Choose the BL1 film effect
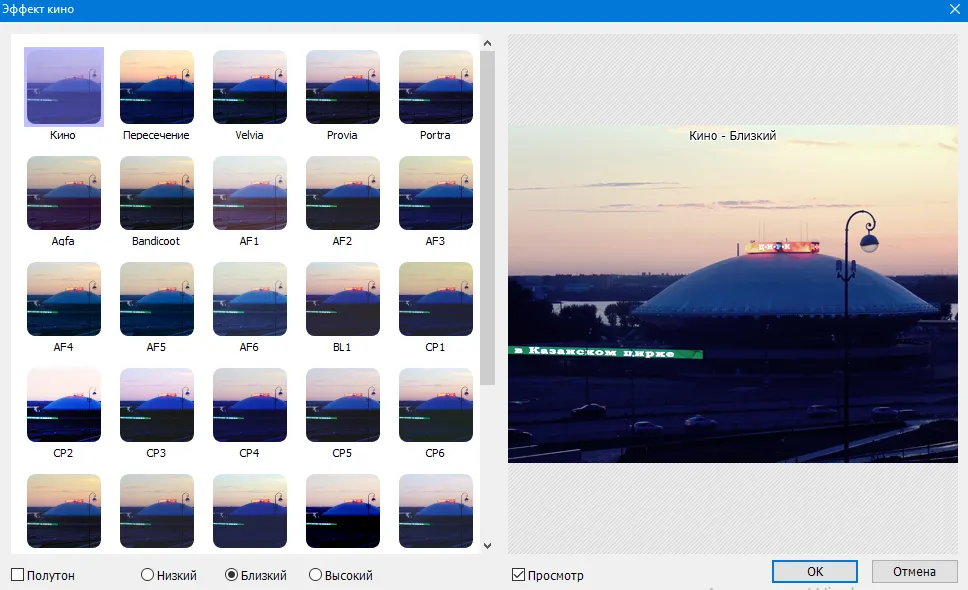Viewport: 968px width, 590px height. tap(343, 299)
